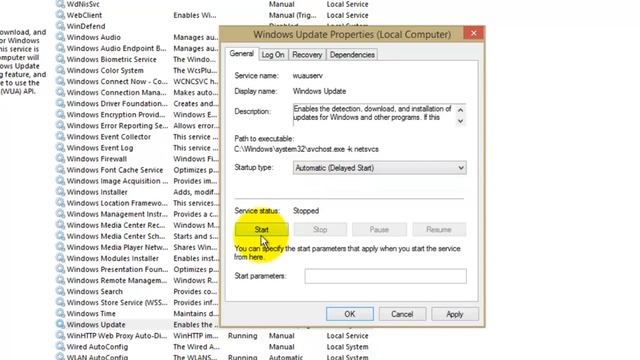Click the grayed-out Pause button
Screen dimensions: 640x360
379,229
